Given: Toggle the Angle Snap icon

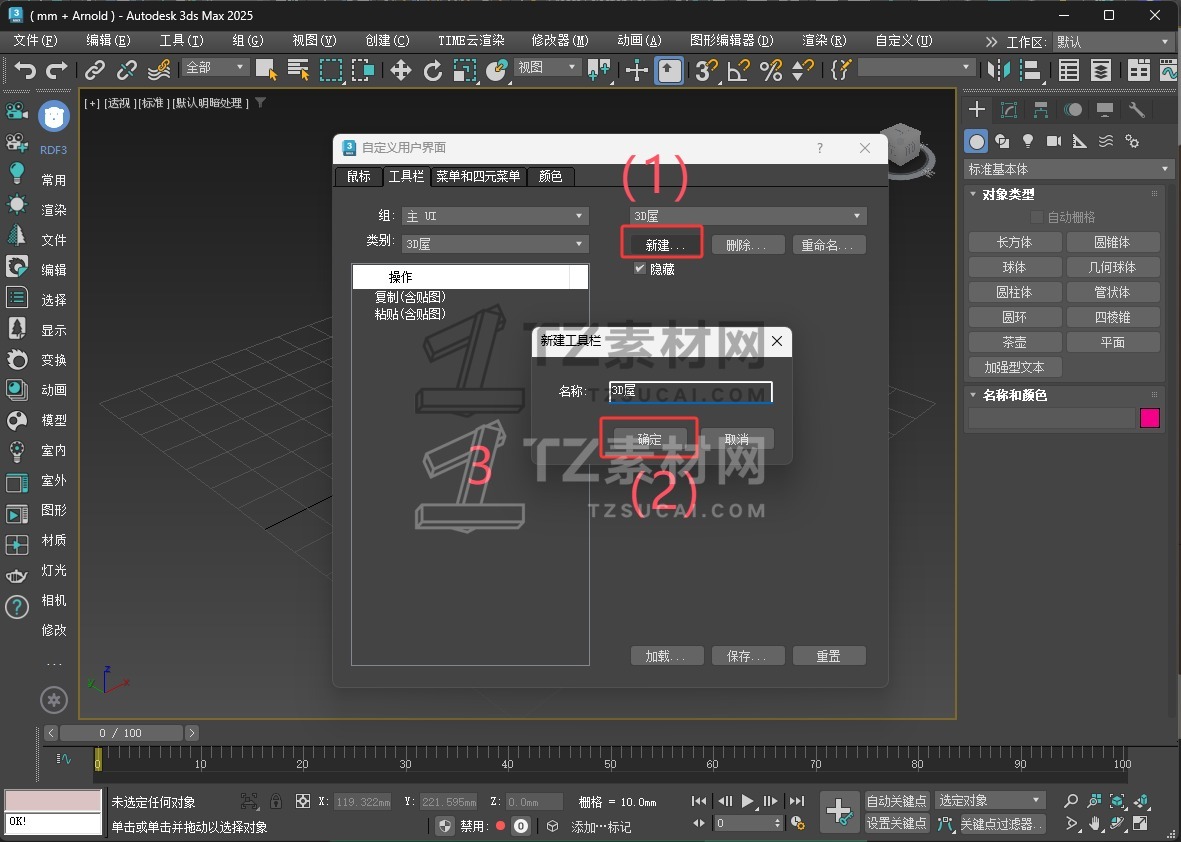Looking at the screenshot, I should (738, 69).
